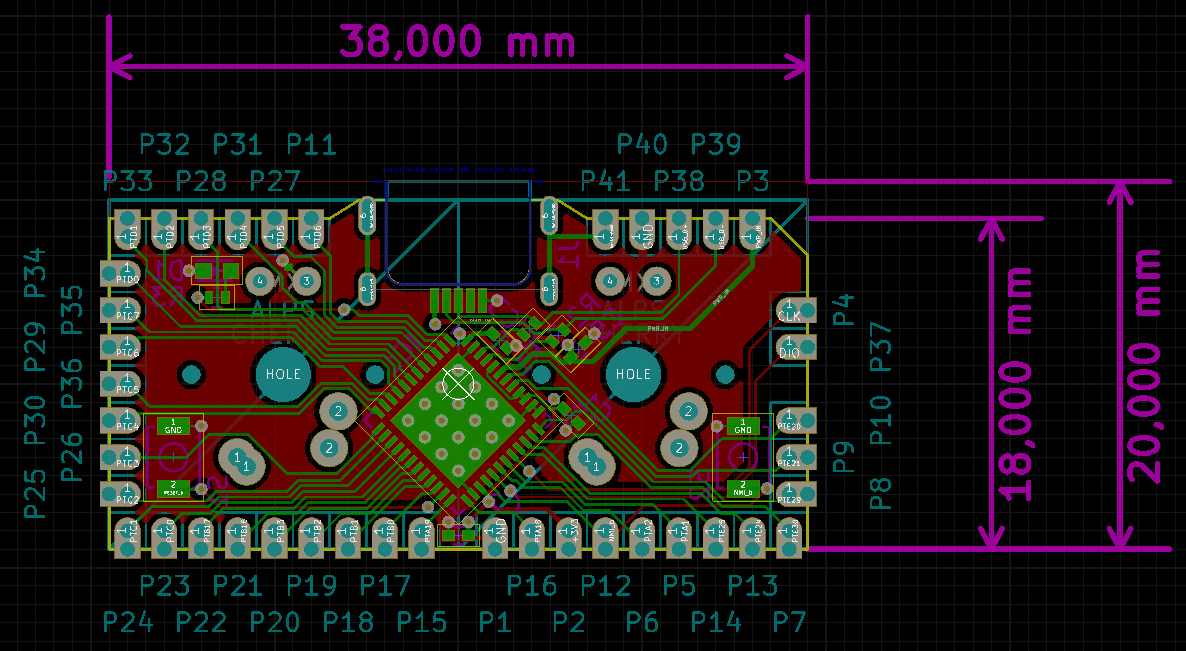The height and width of the screenshot is (651, 1186).
Task: Click the right HOLE mounting pad
Action: tap(633, 375)
